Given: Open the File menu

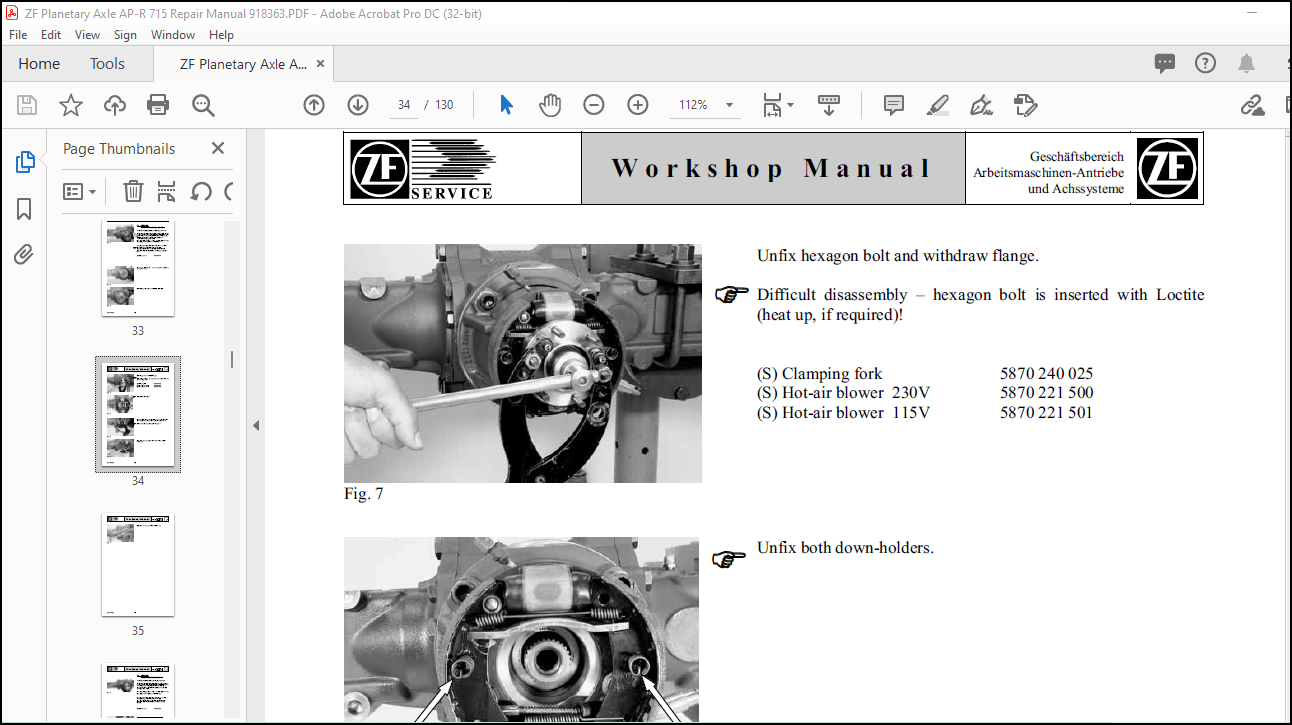Looking at the screenshot, I should click(x=18, y=34).
